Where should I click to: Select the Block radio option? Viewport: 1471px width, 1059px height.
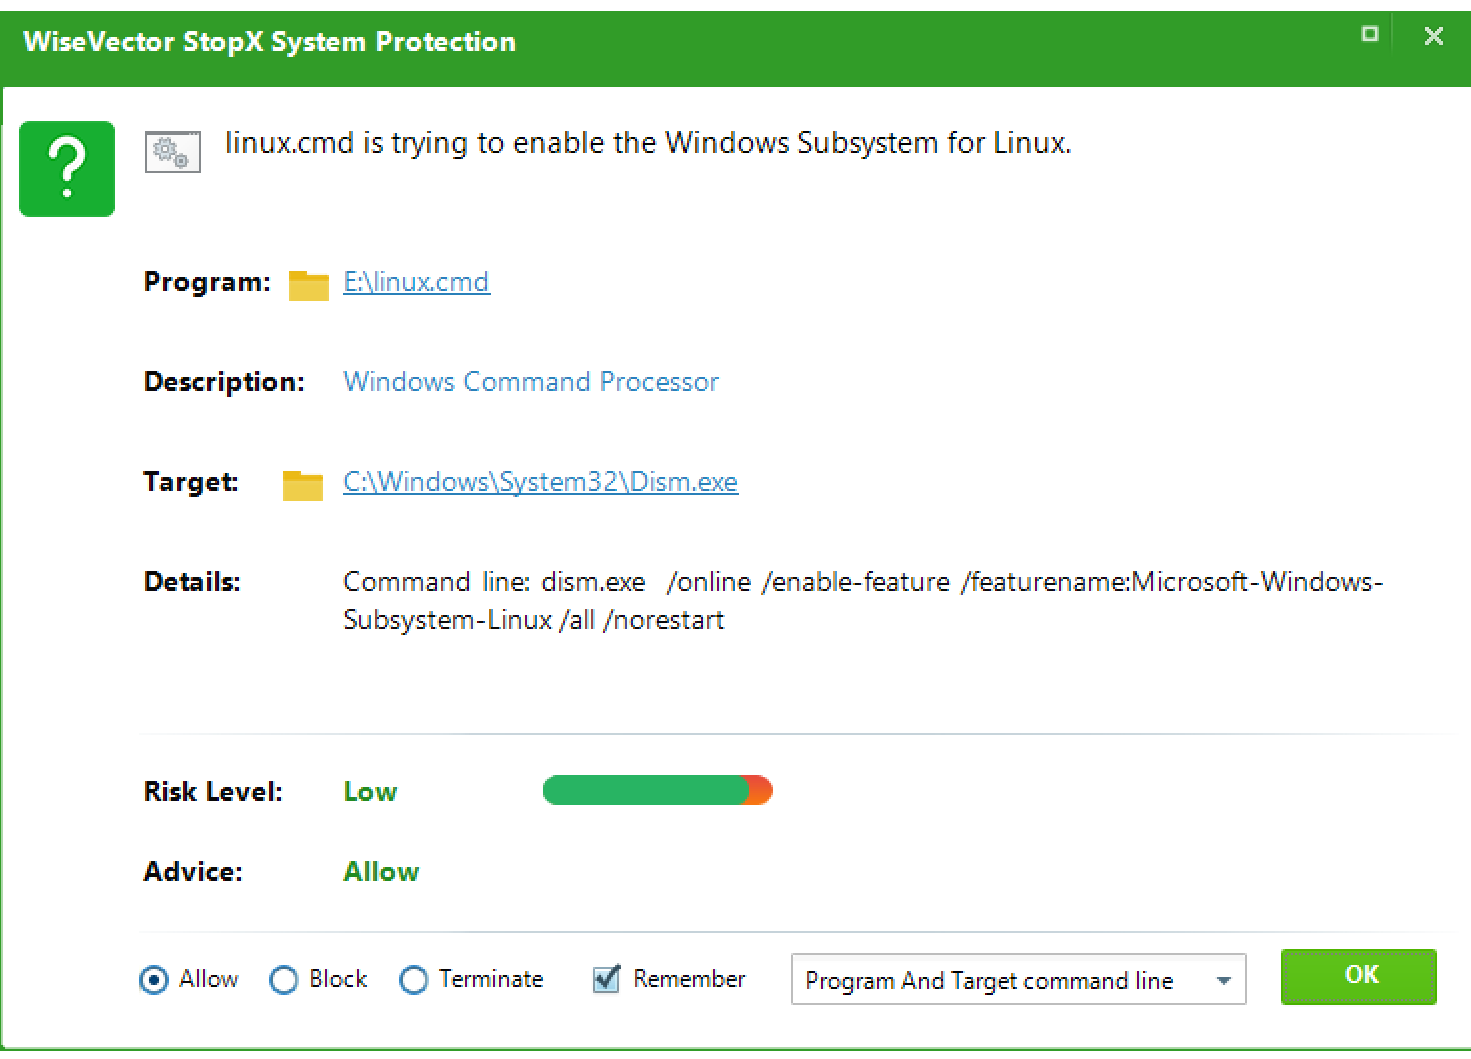(x=284, y=980)
